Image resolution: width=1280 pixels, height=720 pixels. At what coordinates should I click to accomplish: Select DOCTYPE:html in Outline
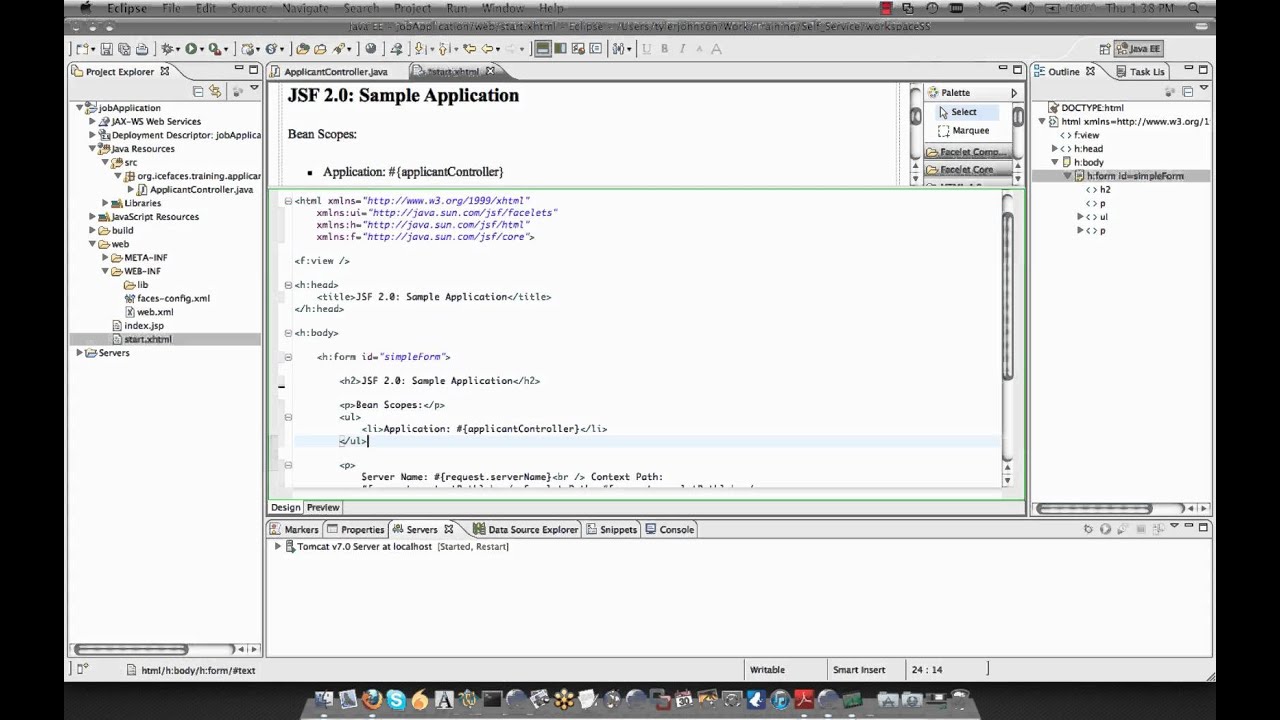click(x=1085, y=108)
